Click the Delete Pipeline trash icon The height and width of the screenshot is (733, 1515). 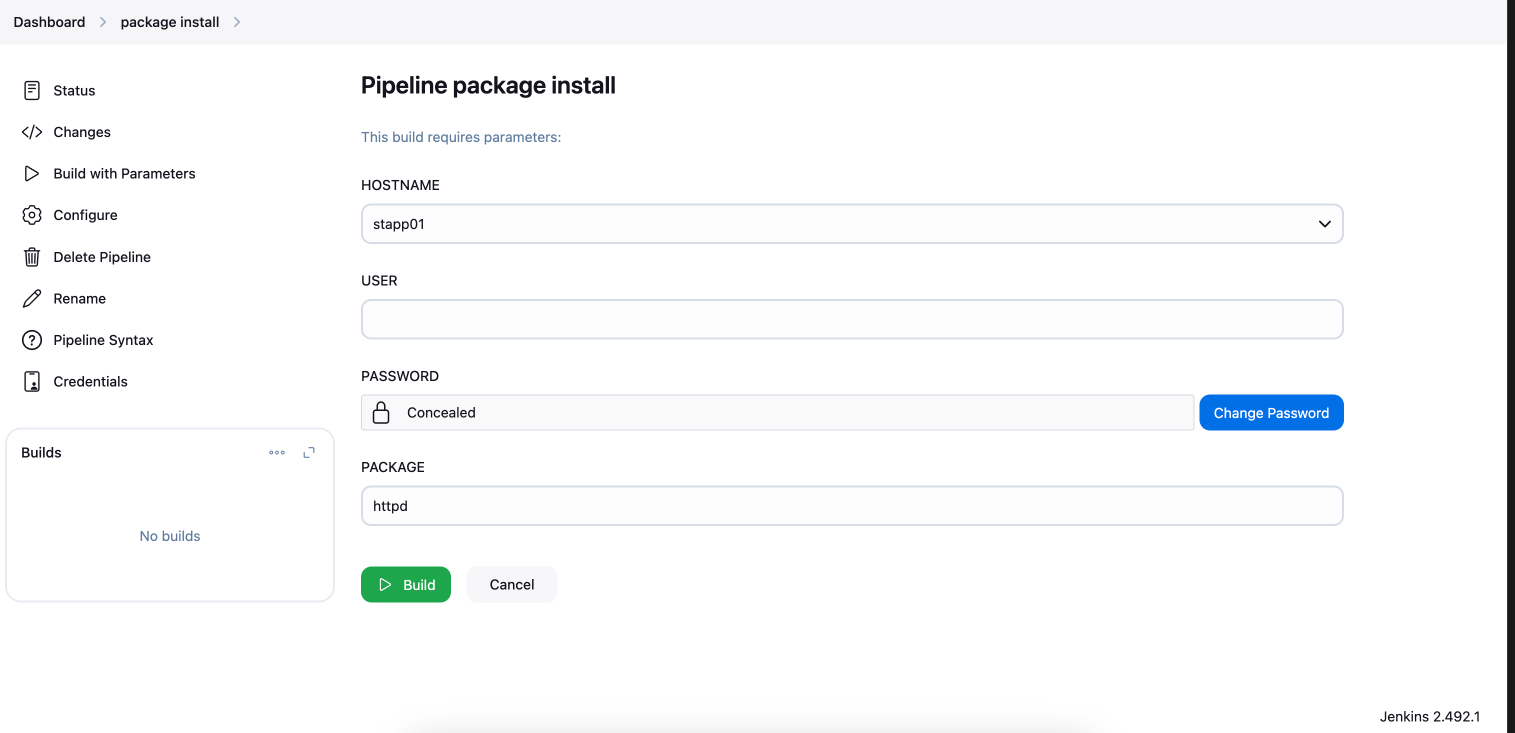point(32,257)
